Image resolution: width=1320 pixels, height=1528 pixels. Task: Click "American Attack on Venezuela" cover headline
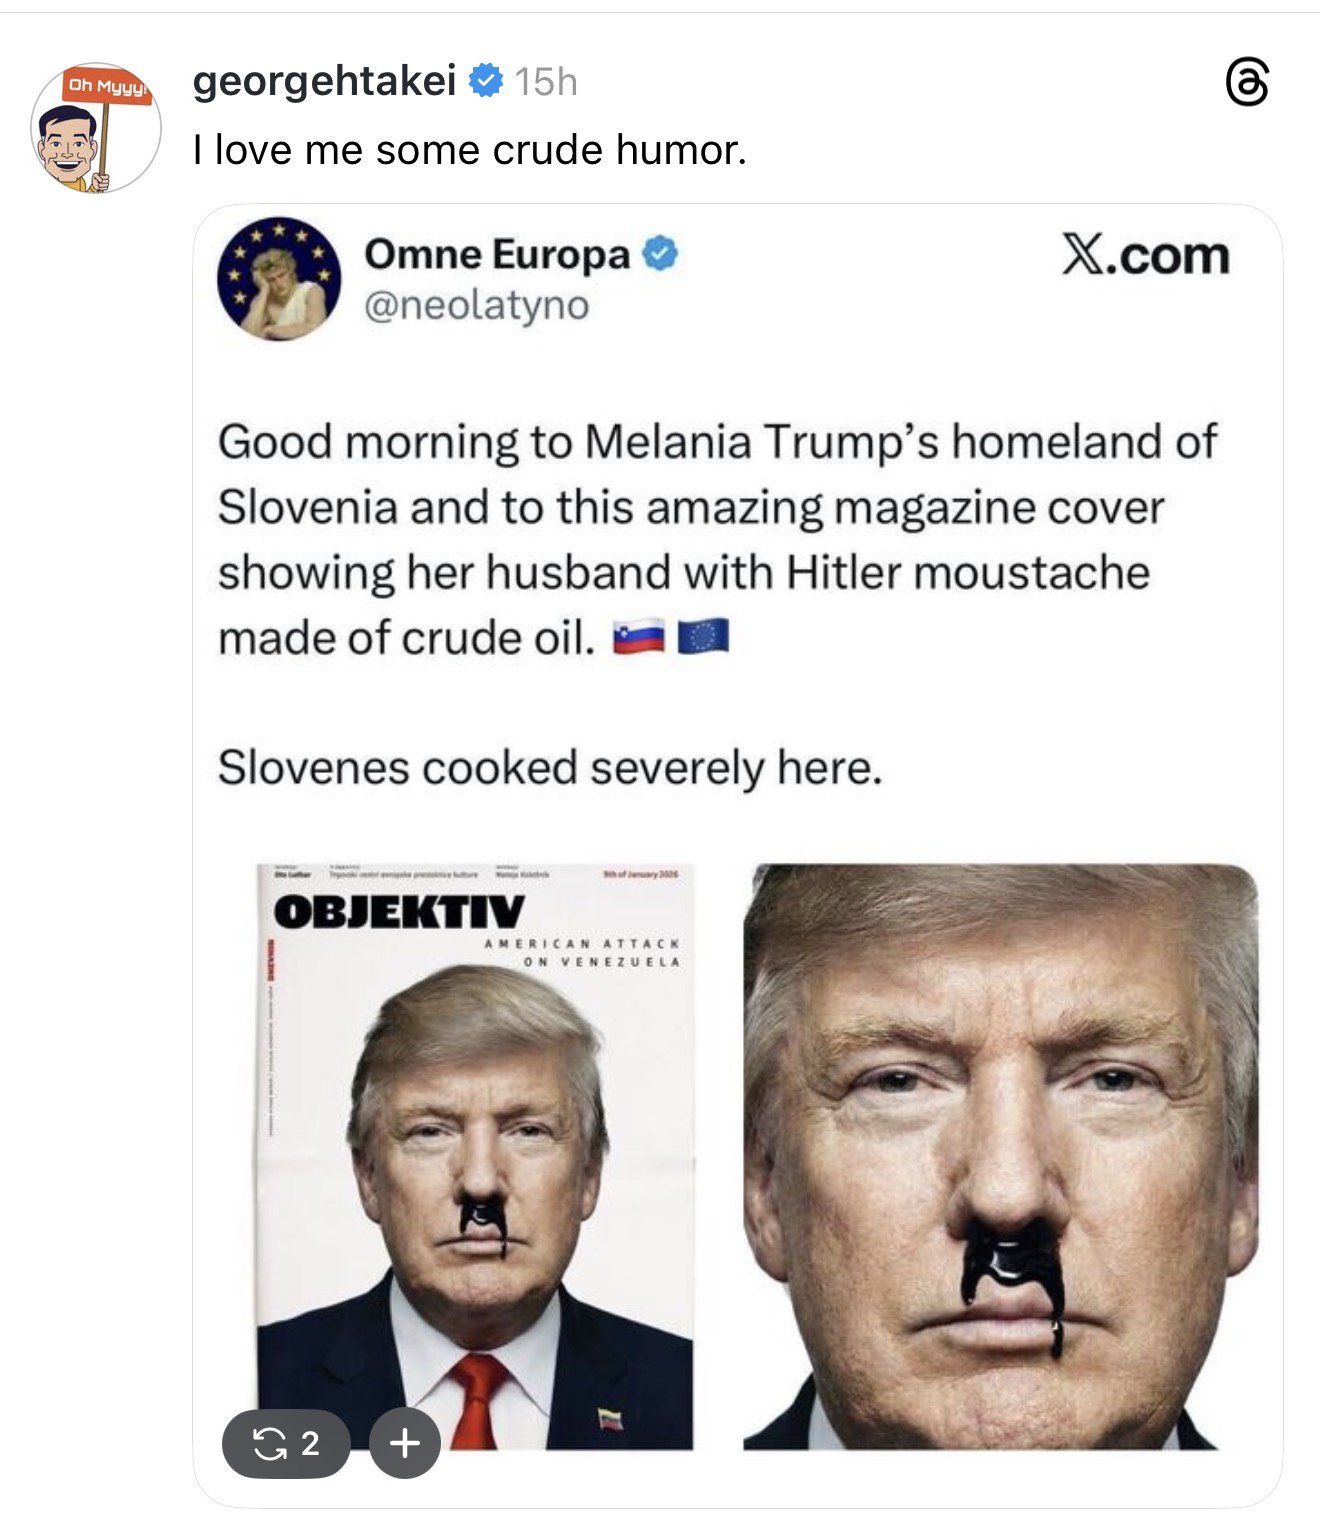pos(582,952)
